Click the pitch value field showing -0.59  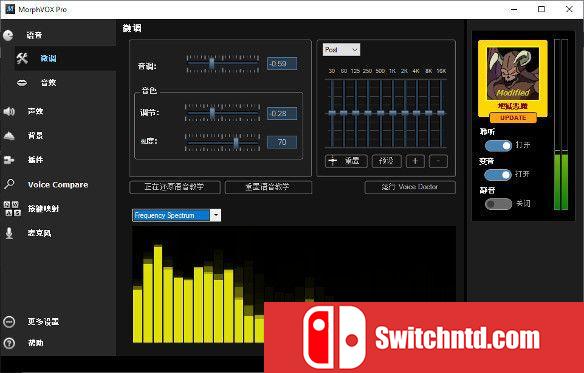click(x=282, y=64)
